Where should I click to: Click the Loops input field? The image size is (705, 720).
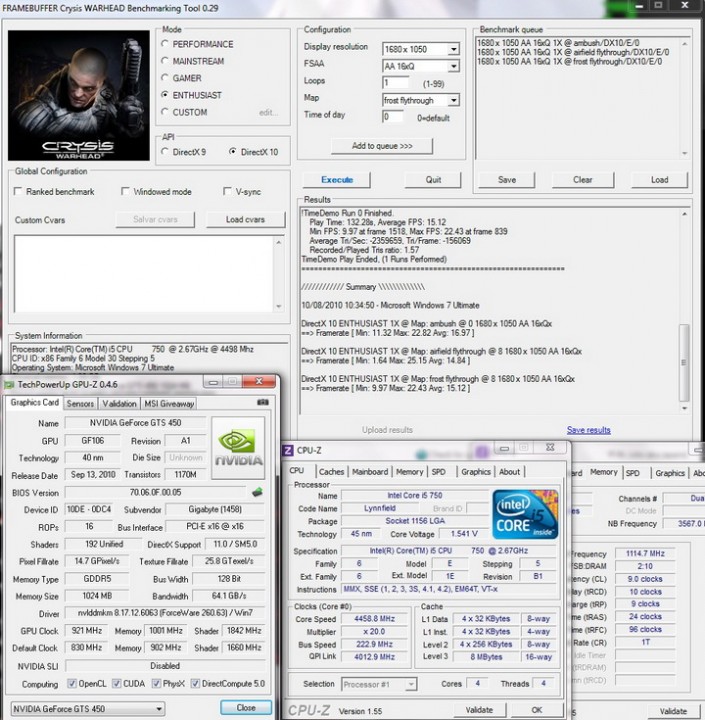(x=396, y=83)
